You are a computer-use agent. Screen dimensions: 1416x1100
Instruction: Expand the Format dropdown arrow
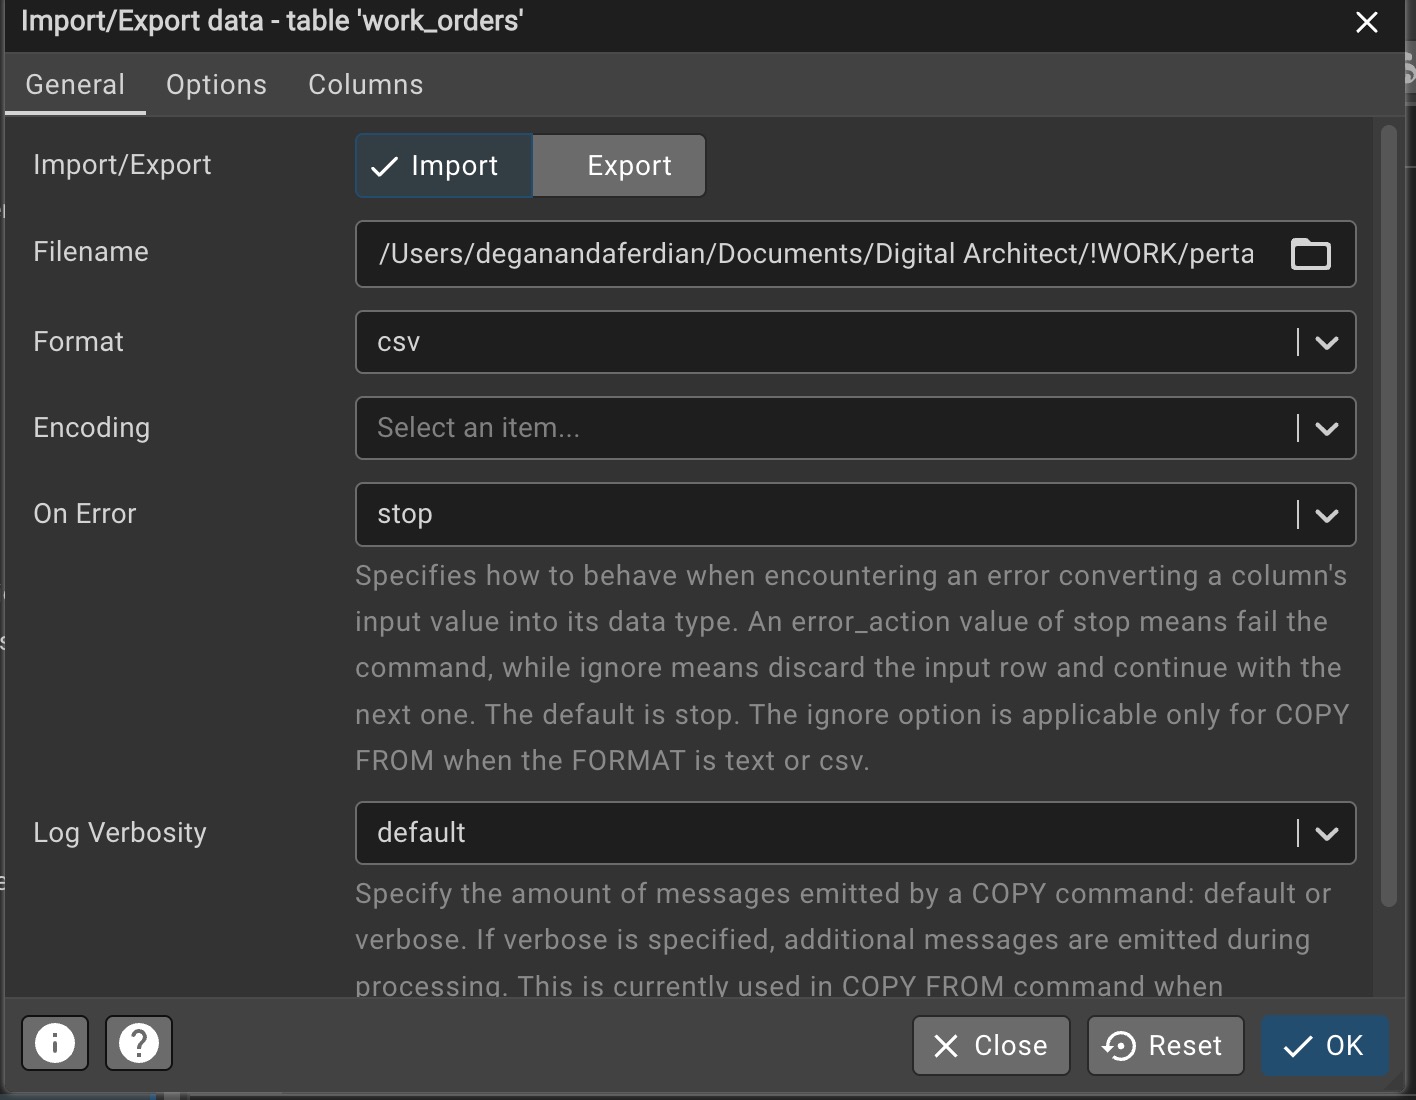click(1326, 343)
